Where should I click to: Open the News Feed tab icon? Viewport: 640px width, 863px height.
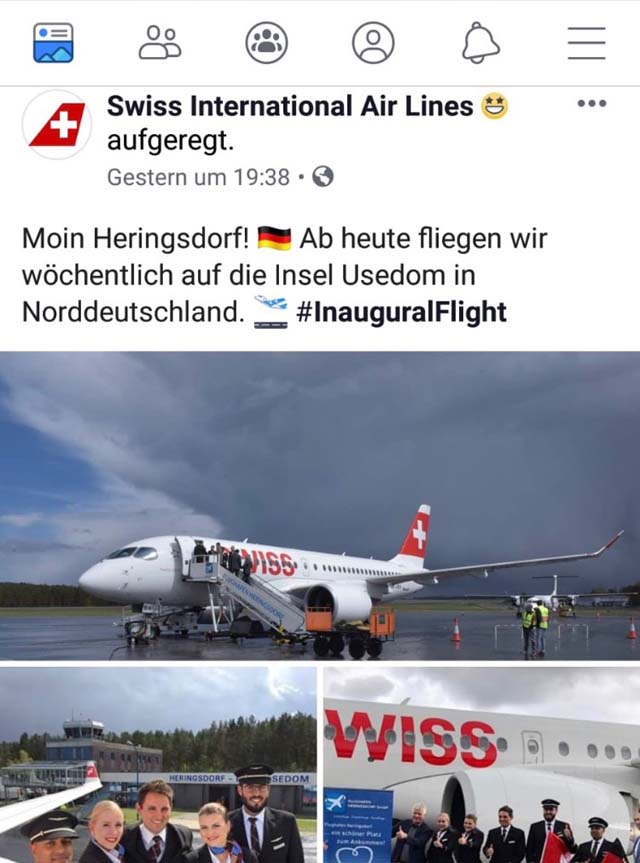53,43
